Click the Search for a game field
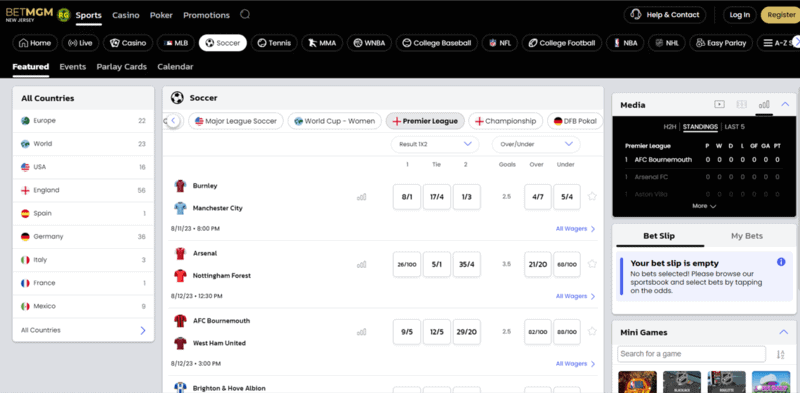 (x=691, y=354)
